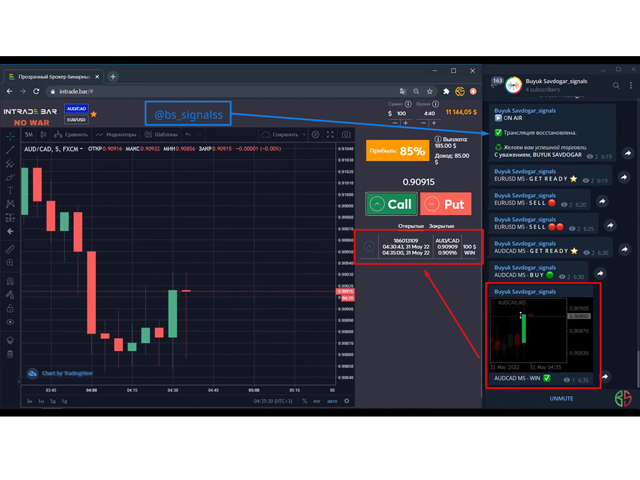Select the ruler measure tool
Screen dimensions: 640x480
click(10, 249)
